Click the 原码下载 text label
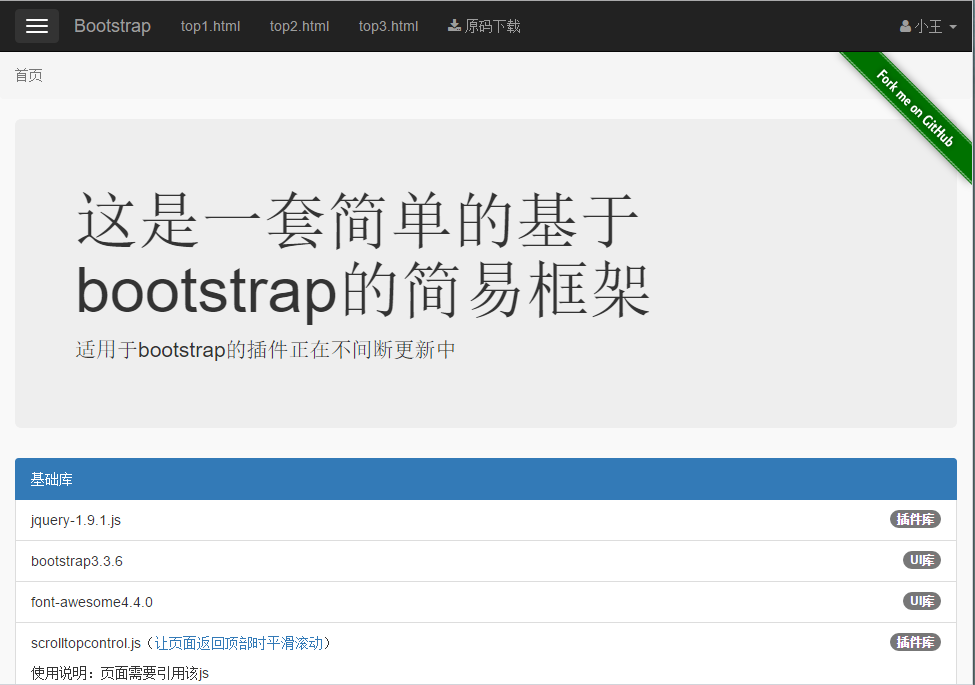Image resolution: width=975 pixels, height=685 pixels. tap(492, 26)
